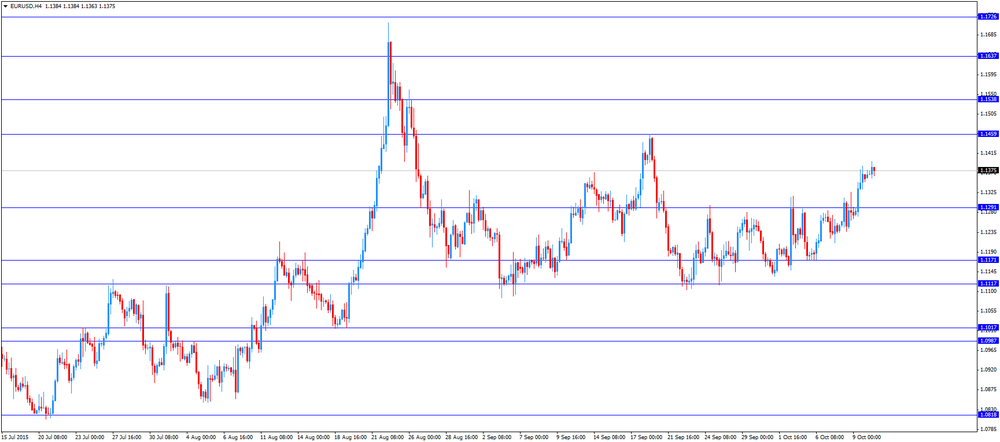Click the 21 Aug 08:00 time label

pyautogui.click(x=388, y=438)
